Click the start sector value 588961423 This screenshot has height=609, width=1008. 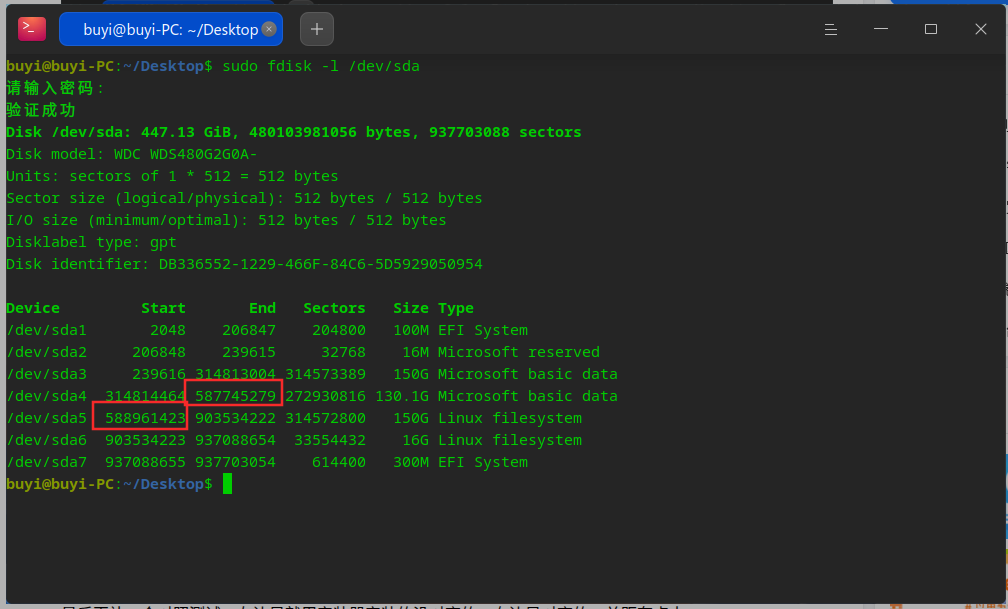[x=145, y=418]
